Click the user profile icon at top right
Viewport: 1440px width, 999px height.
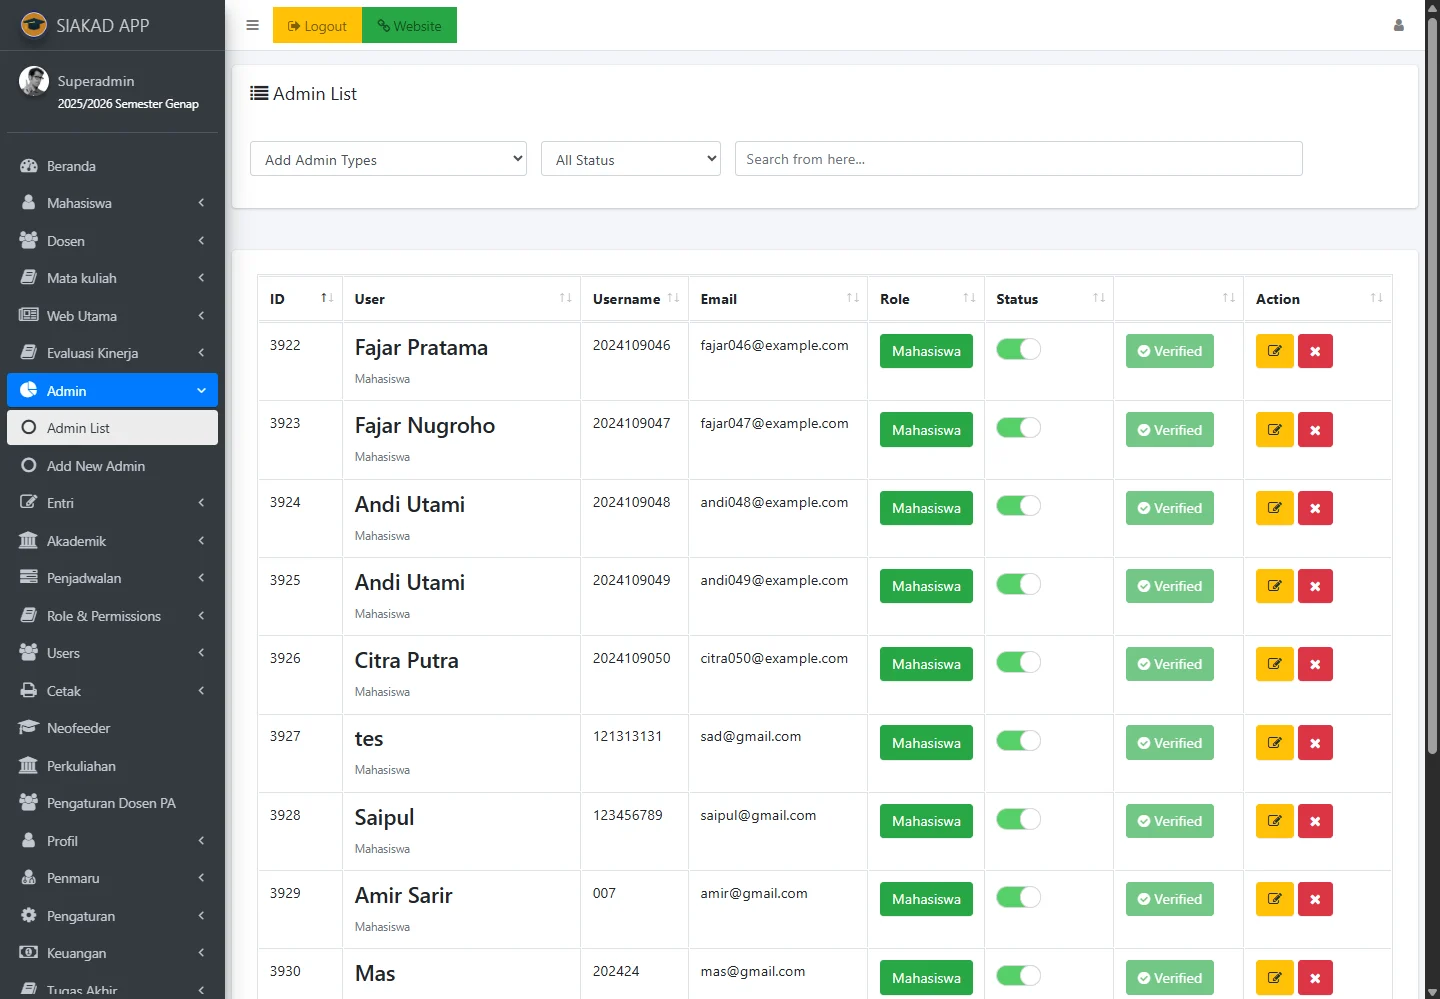[x=1398, y=26]
